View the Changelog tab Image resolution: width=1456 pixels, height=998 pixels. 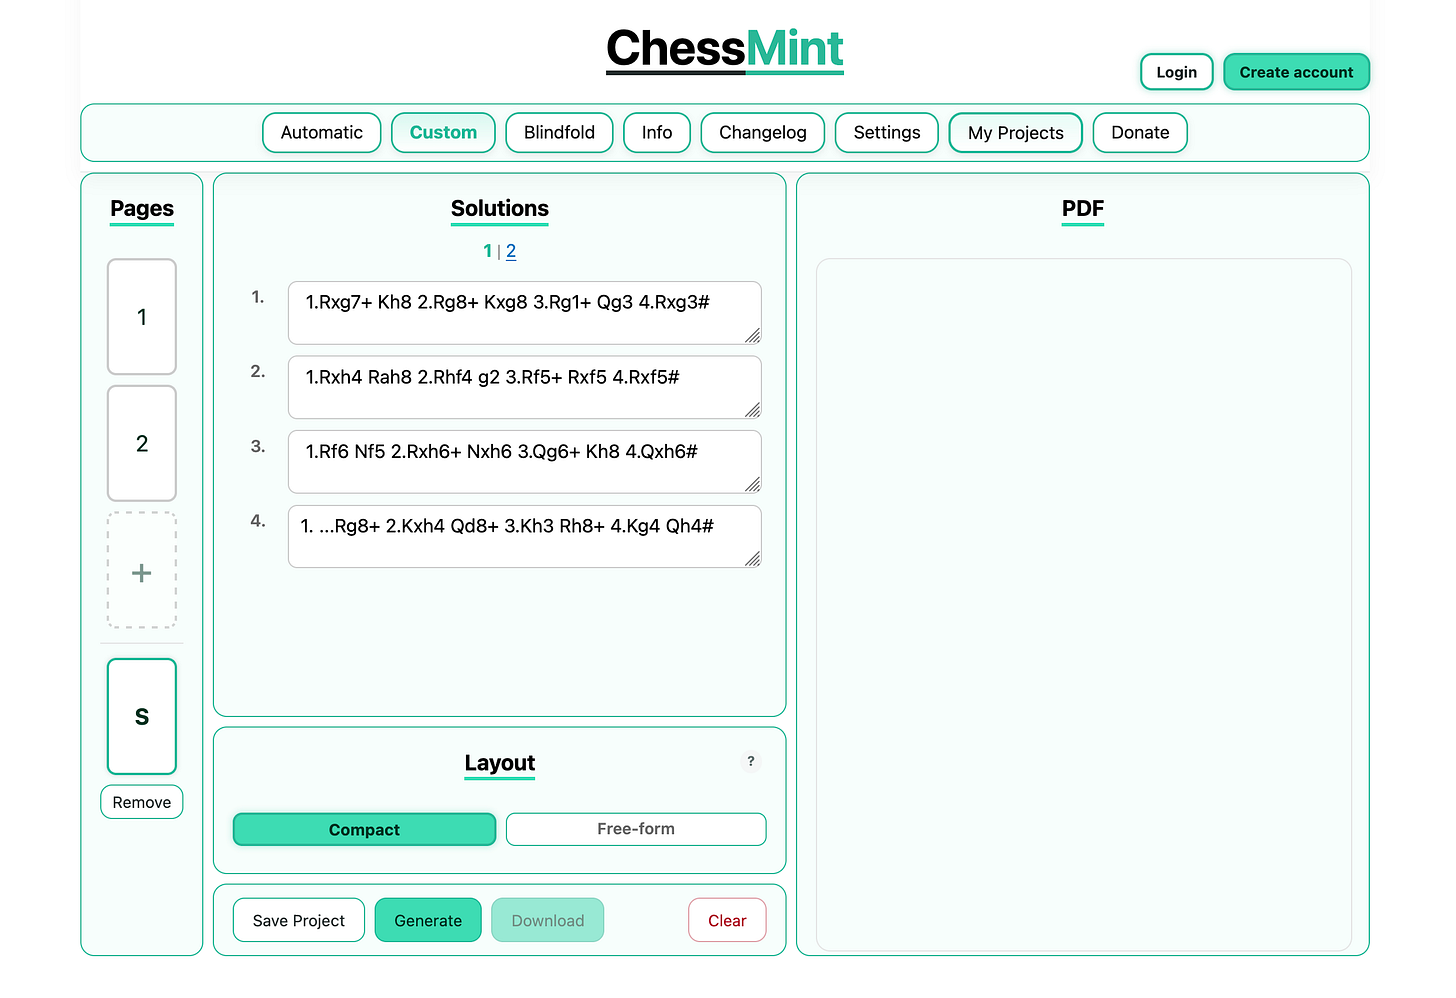click(763, 132)
